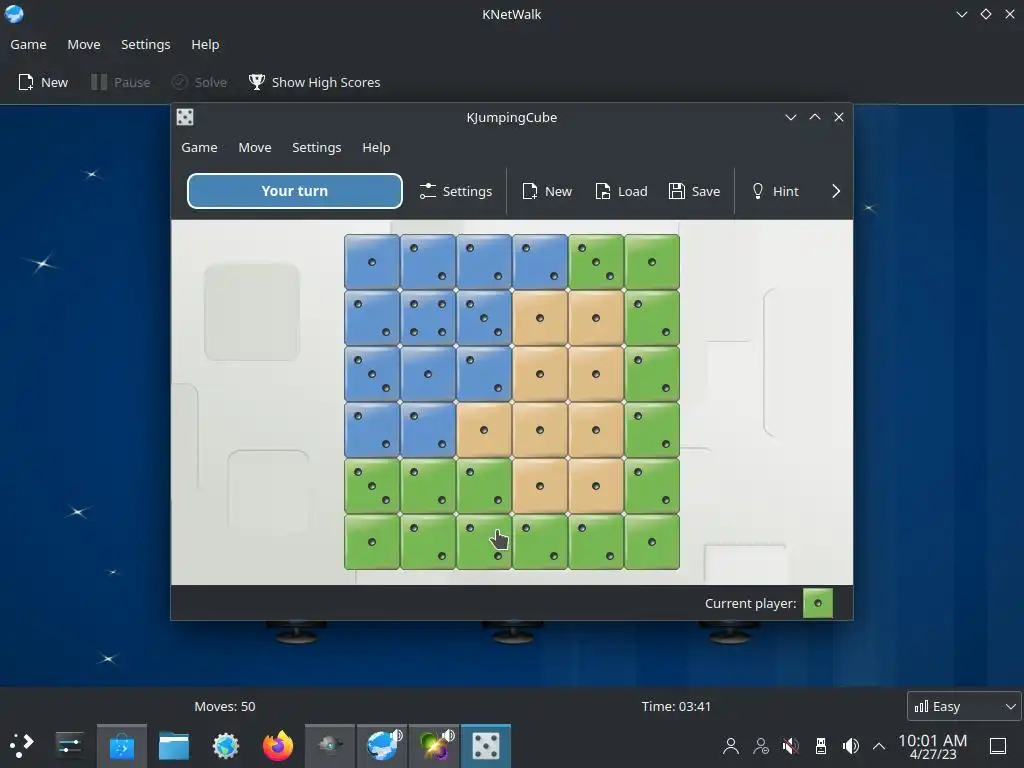Click the KNetWalk globe icon in title bar
This screenshot has height=768, width=1024.
click(x=14, y=14)
